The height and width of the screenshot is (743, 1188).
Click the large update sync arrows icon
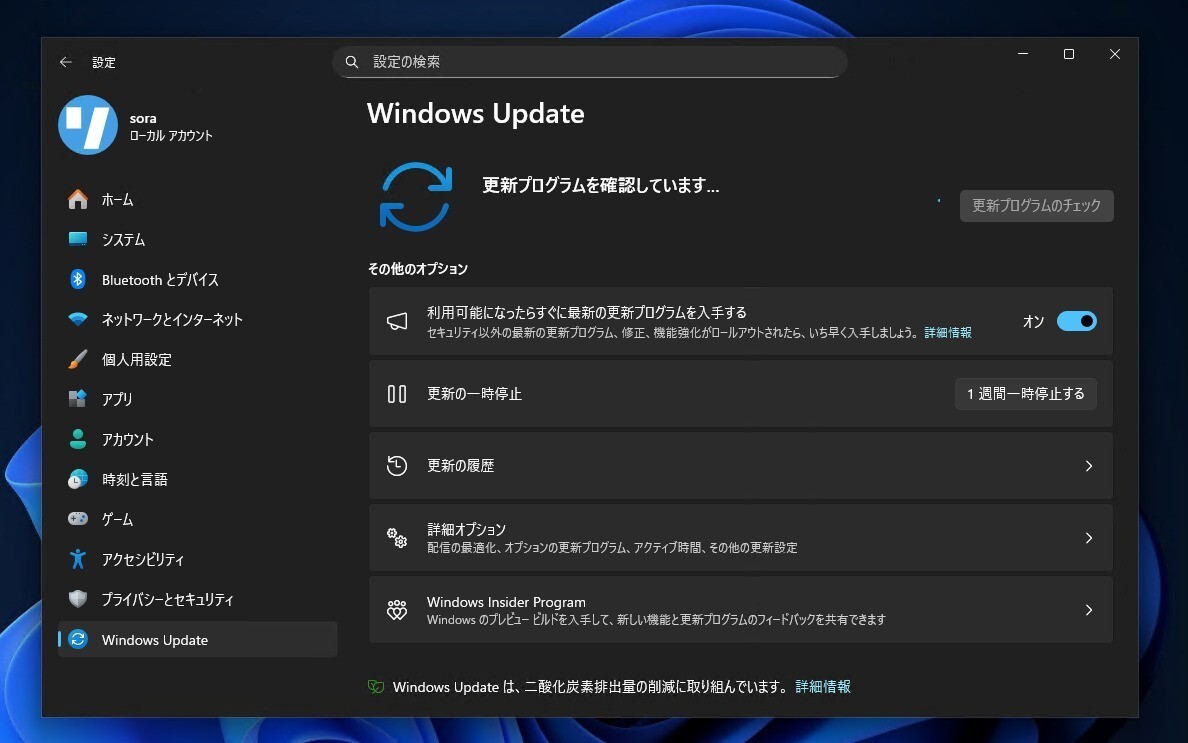tap(416, 197)
